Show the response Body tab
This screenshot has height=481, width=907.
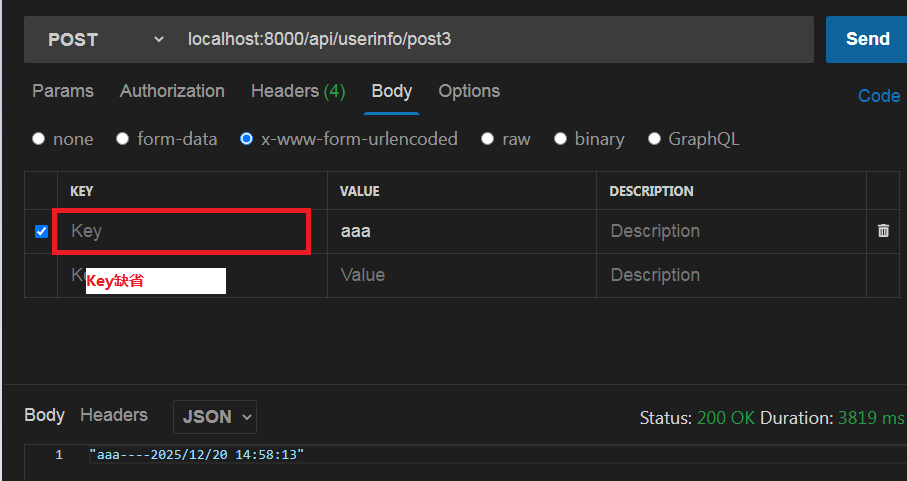45,415
